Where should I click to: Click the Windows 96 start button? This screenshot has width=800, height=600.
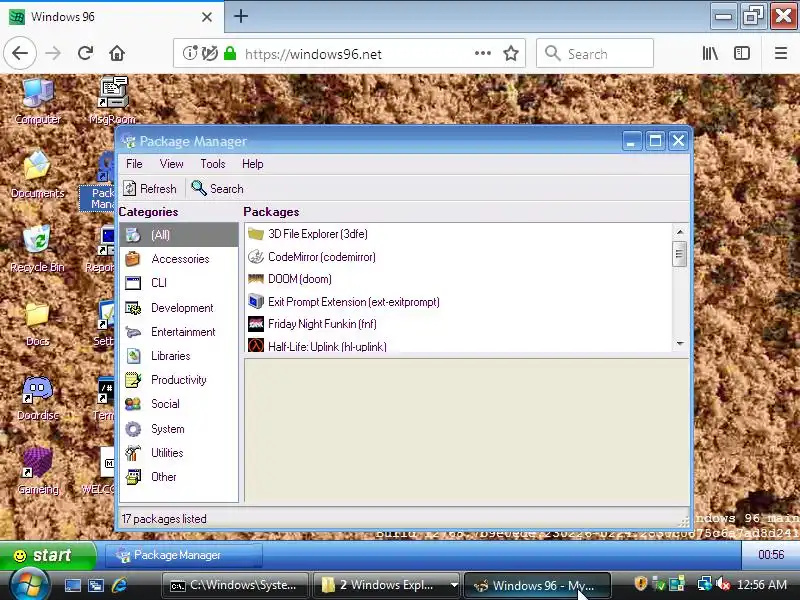48,555
